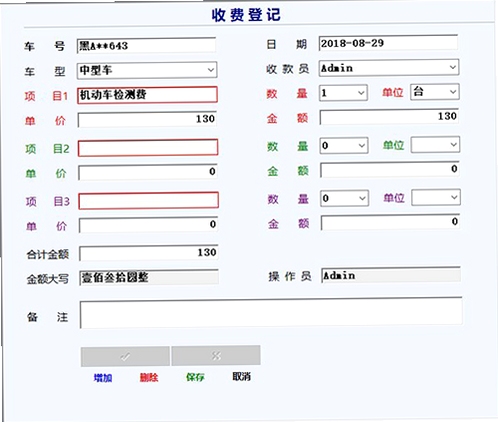Viewport: 498px width, 422px height.
Task: Click the gray checkmark confirm button
Action: tap(125, 356)
